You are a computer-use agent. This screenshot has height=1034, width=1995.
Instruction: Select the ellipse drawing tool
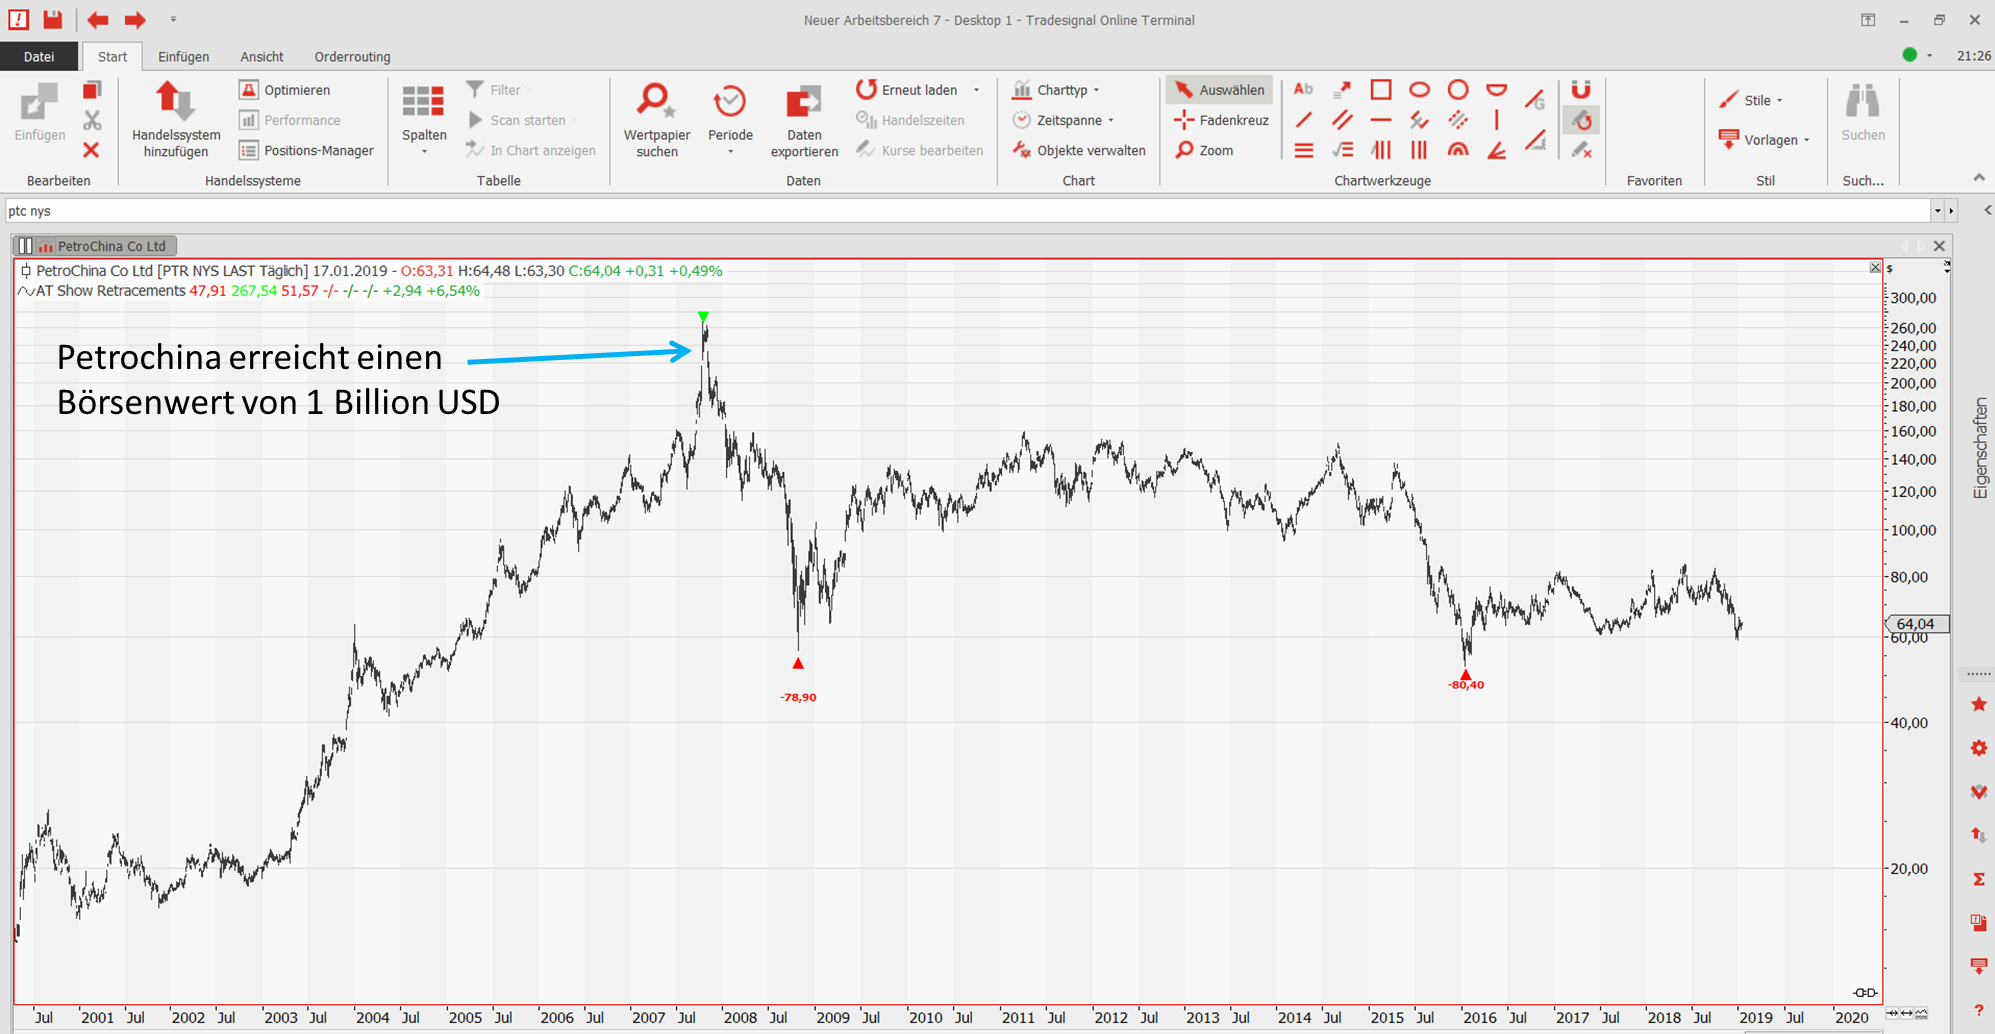point(1419,90)
